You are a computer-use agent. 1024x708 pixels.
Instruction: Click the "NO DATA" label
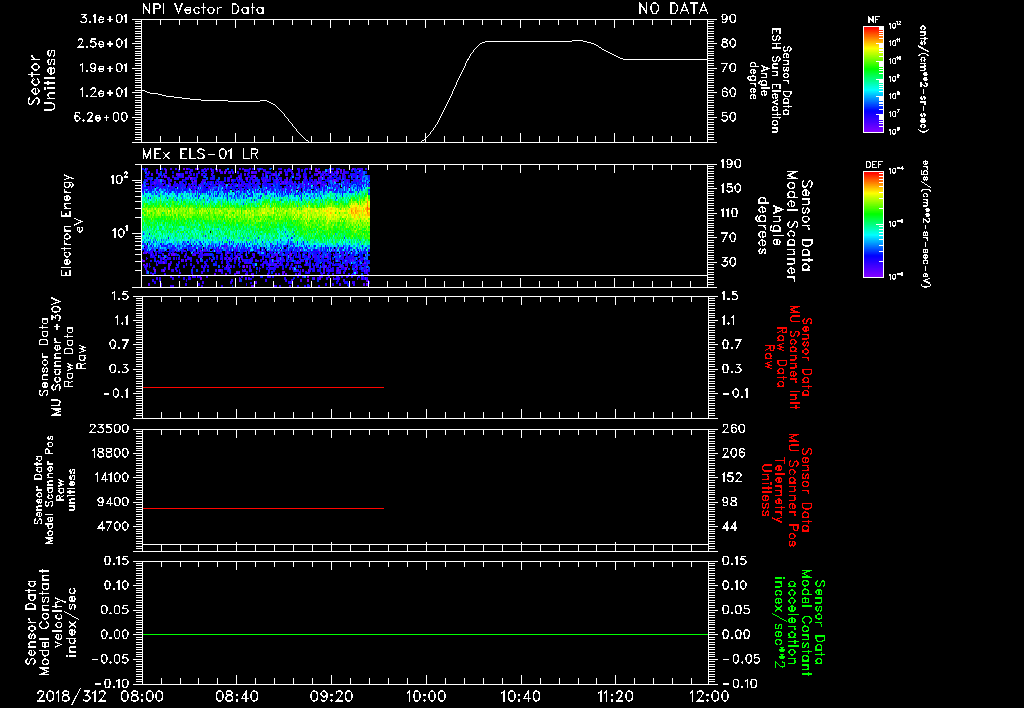click(673, 9)
